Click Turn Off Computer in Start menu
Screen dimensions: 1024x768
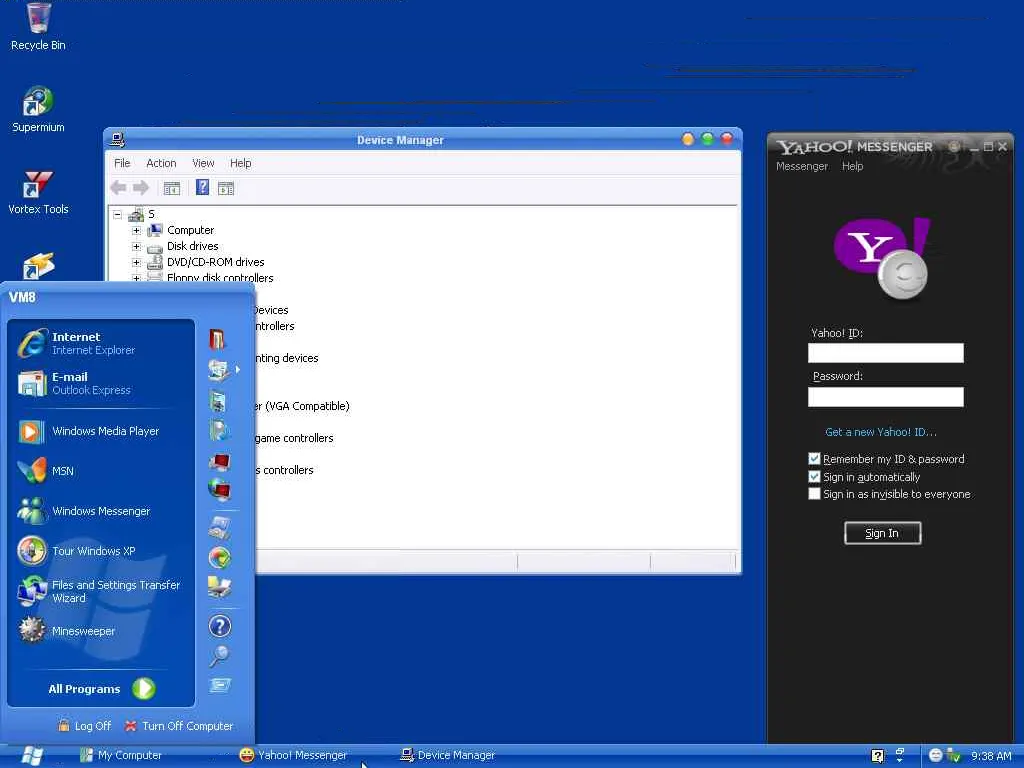click(178, 726)
